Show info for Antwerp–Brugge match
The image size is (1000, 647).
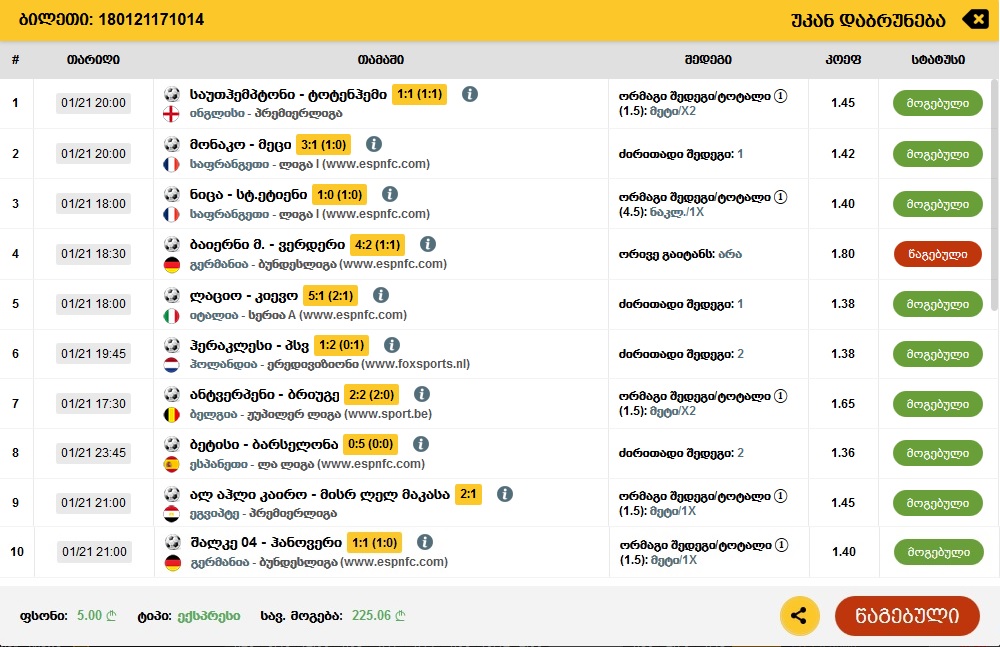[x=422, y=395]
